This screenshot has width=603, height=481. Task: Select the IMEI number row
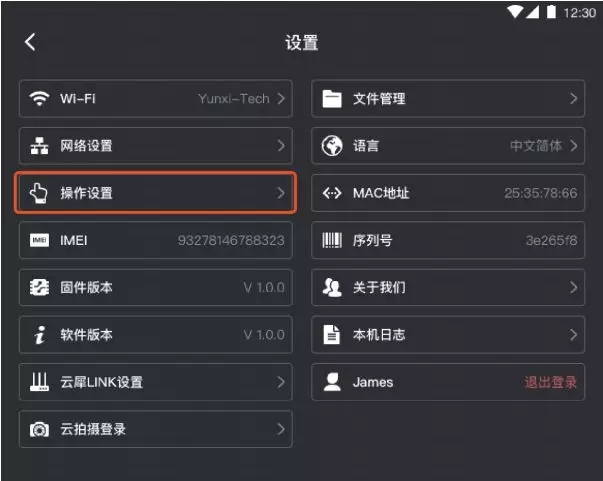(156, 240)
